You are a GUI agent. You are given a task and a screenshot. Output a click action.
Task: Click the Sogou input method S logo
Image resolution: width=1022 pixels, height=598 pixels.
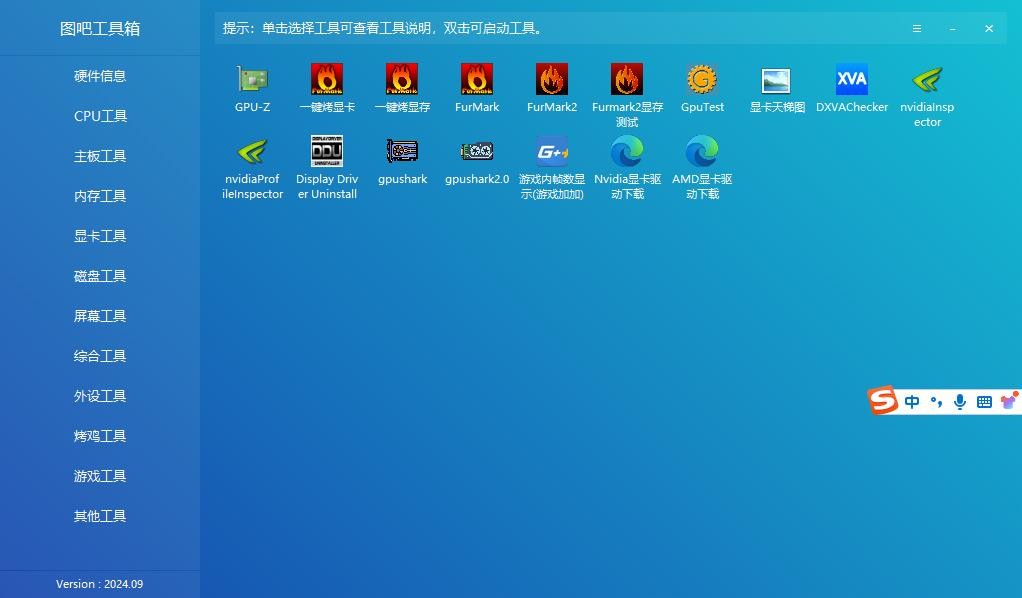(x=883, y=400)
